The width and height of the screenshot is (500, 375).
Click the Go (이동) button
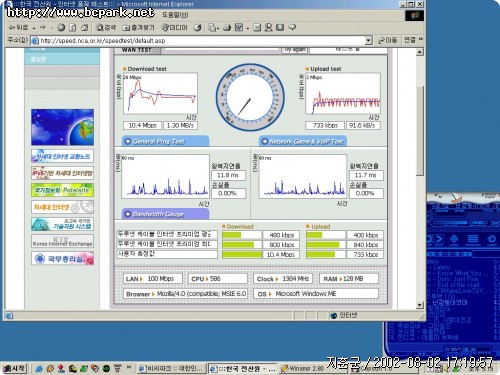(387, 41)
